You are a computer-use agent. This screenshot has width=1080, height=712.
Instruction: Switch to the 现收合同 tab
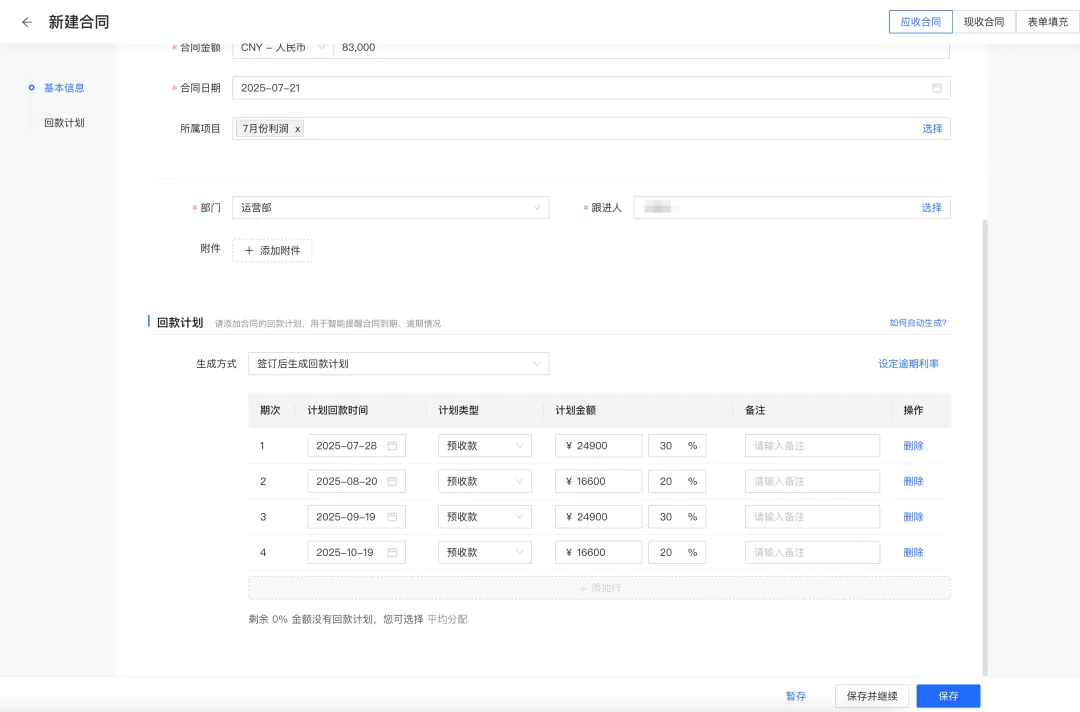[x=985, y=21]
